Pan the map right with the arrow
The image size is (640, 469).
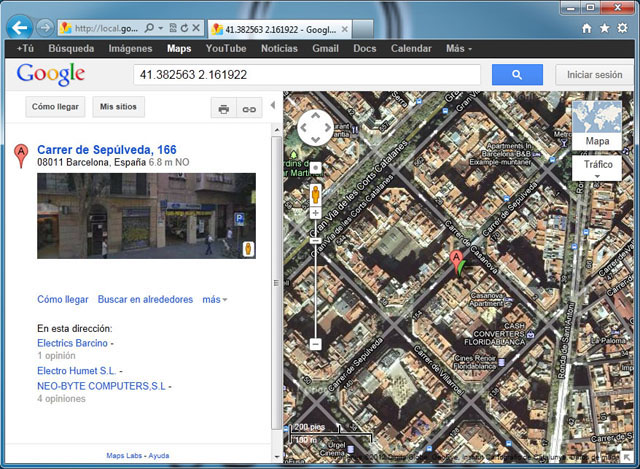[327, 127]
